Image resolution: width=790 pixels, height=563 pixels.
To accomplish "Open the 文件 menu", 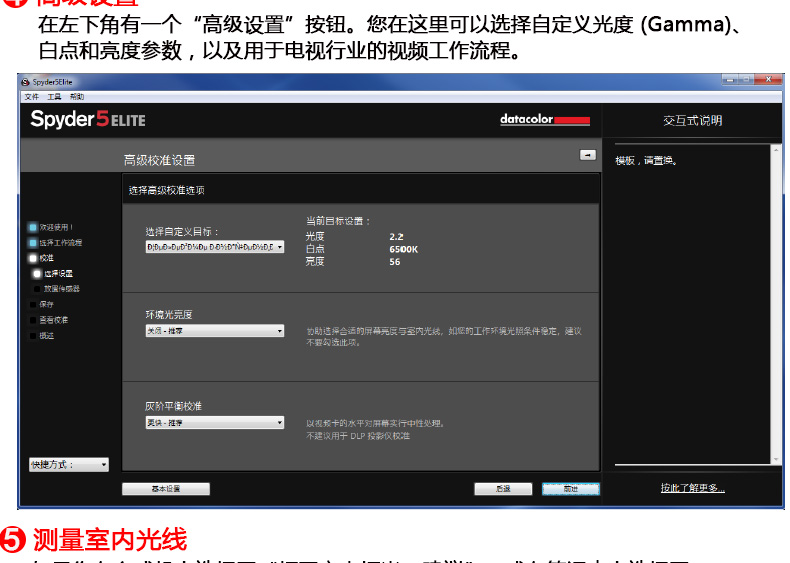I will coord(31,97).
